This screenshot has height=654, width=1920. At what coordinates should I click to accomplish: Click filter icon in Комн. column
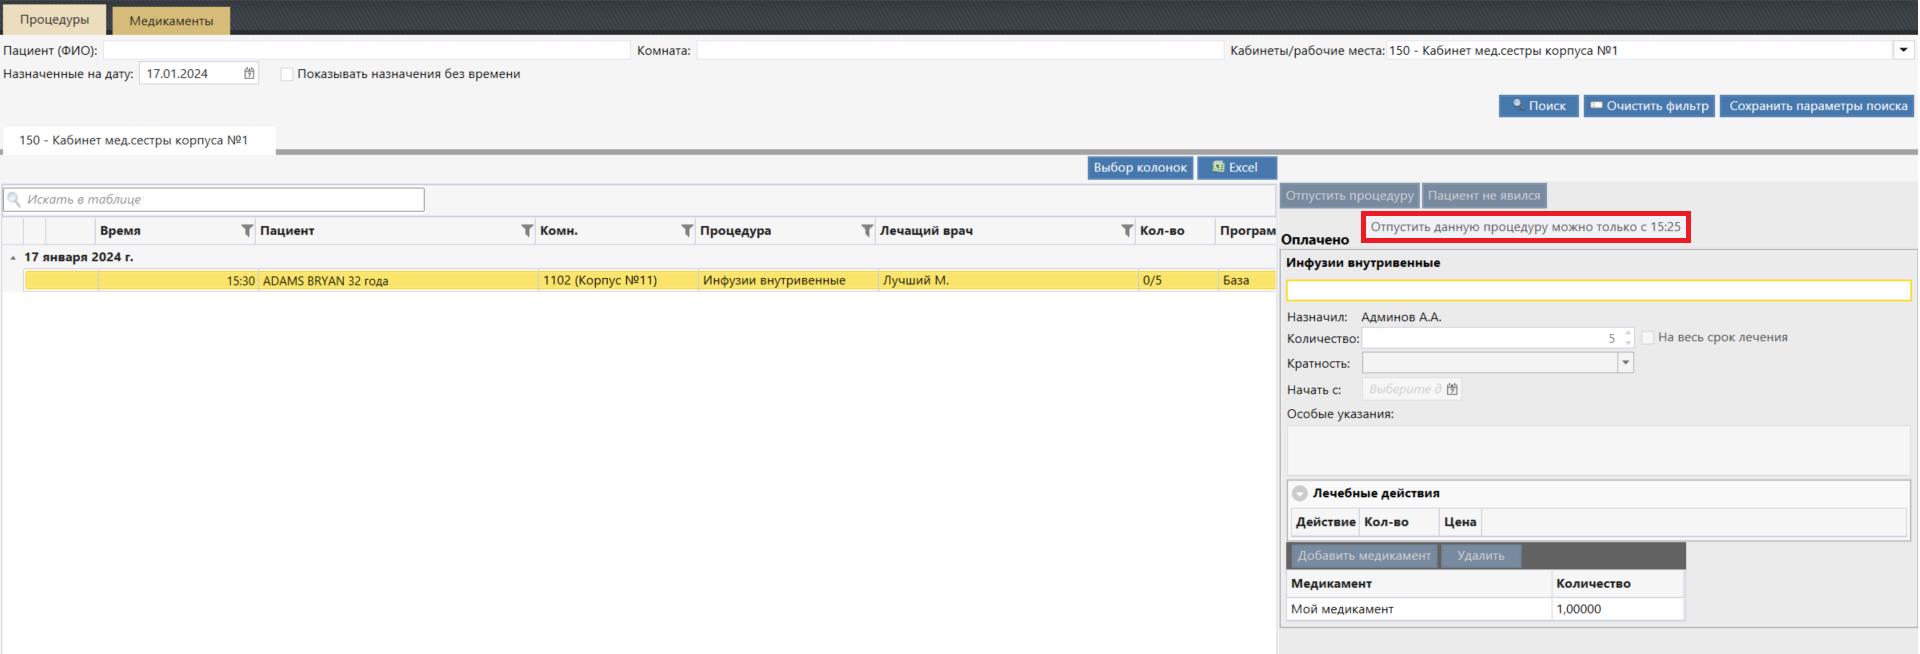pos(687,231)
